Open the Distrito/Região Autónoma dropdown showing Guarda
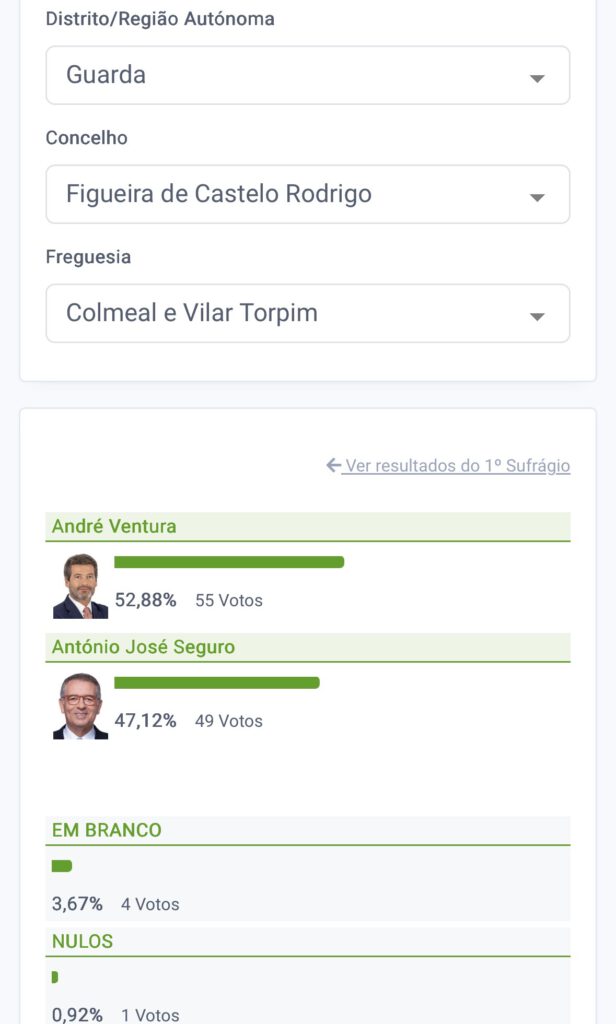Viewport: 616px width, 1024px height. (307, 75)
